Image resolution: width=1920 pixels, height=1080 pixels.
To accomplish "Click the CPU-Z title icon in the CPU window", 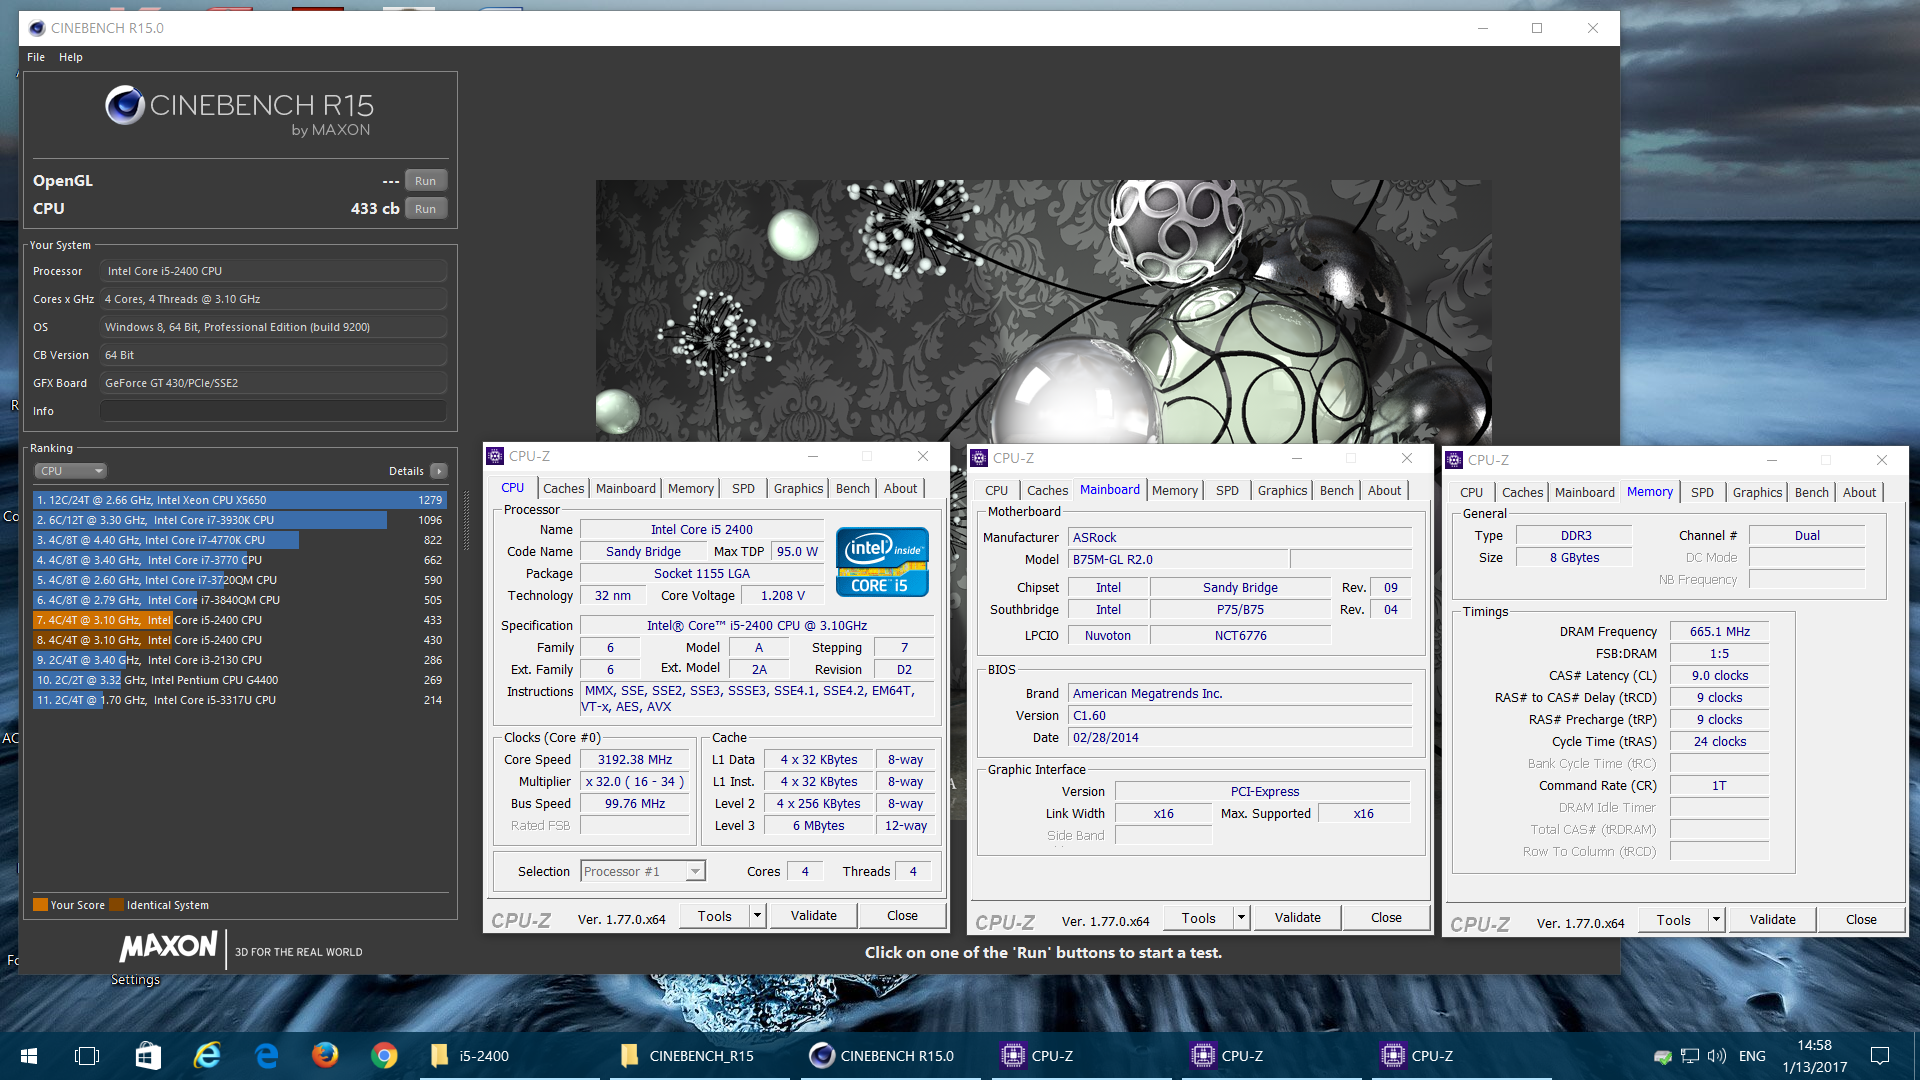I will (495, 456).
